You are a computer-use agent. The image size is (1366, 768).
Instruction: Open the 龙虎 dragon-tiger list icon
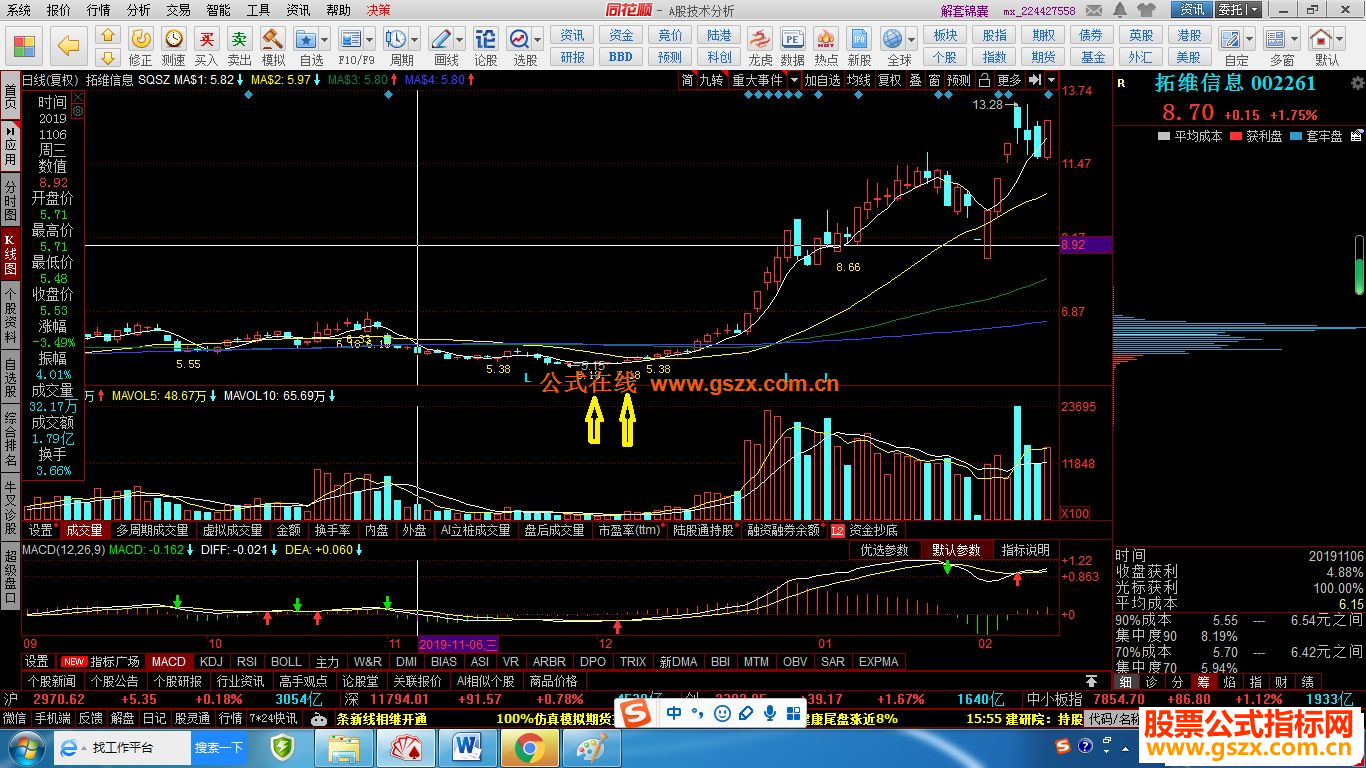point(761,39)
